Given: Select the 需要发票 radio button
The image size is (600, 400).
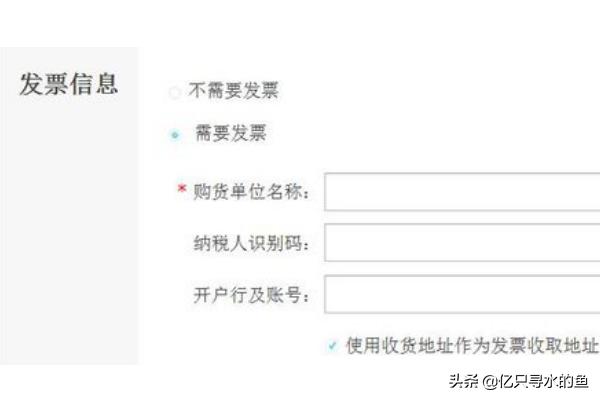Looking at the screenshot, I should tap(175, 135).
